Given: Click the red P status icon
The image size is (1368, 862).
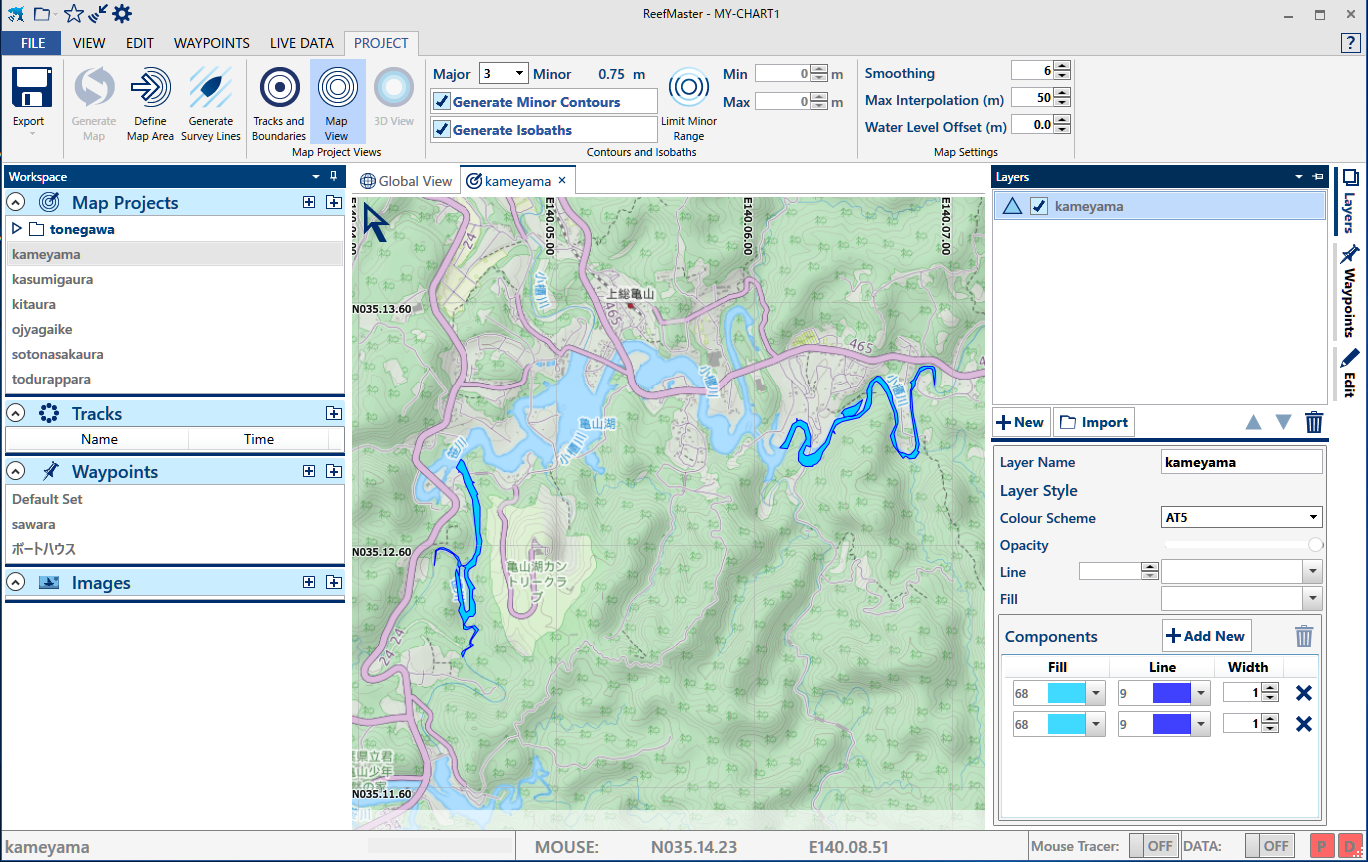Looking at the screenshot, I should coord(1320,846).
